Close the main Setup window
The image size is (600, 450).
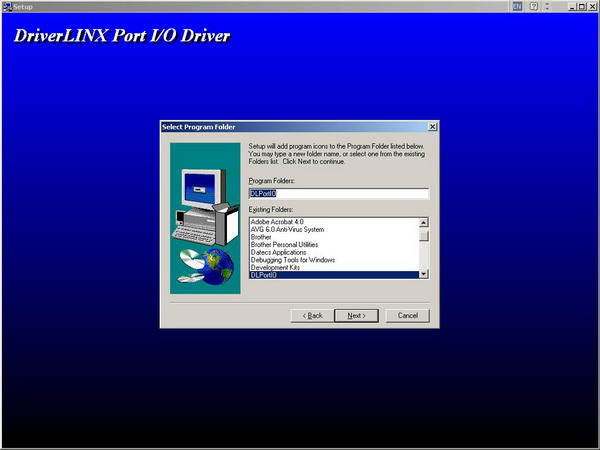(x=592, y=7)
